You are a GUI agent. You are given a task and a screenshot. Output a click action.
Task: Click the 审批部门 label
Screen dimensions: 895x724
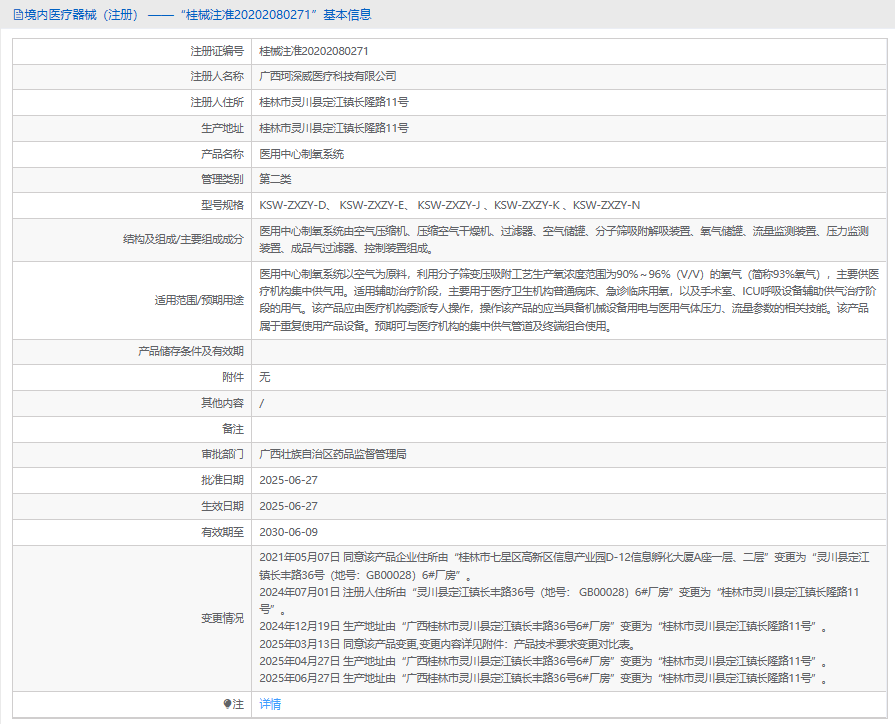(x=222, y=454)
